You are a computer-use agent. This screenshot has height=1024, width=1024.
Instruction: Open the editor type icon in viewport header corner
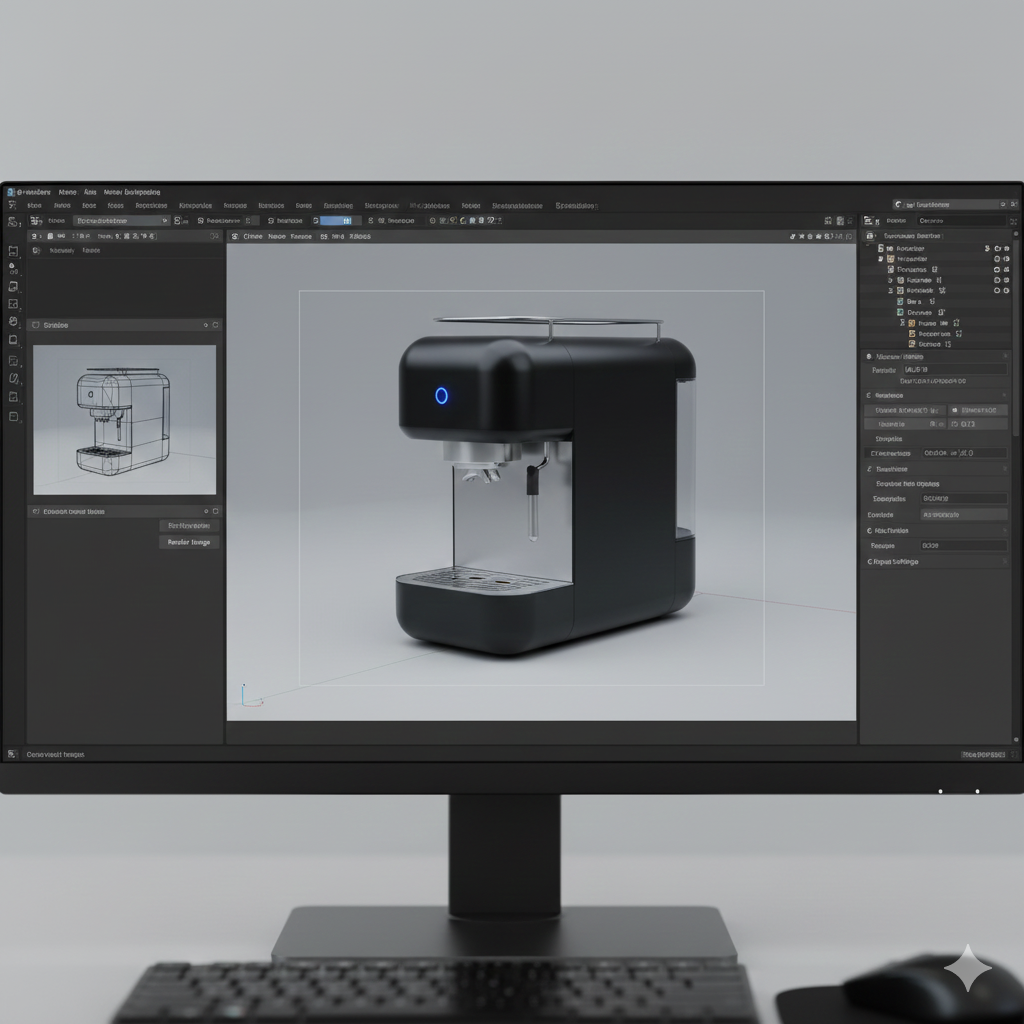[237, 237]
